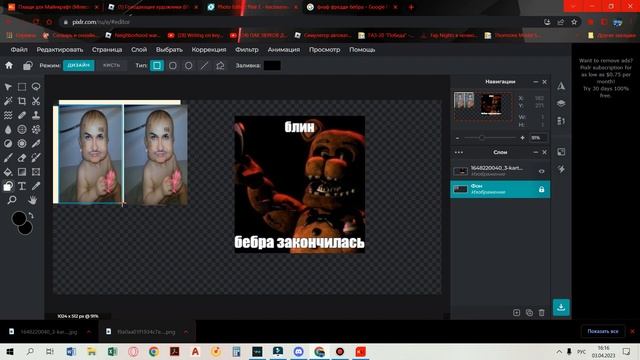Select the Hand pan tool
Image resolution: width=640 pixels, height=360 pixels.
(x=32, y=200)
